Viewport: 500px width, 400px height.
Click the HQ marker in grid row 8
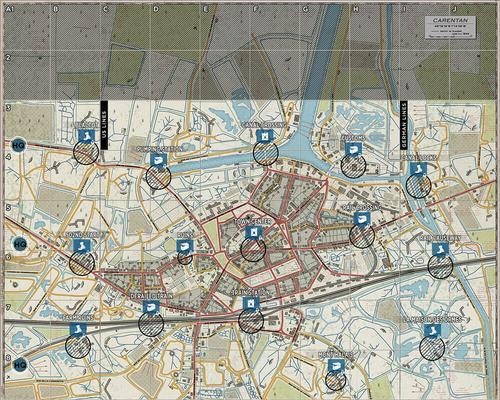(20, 365)
